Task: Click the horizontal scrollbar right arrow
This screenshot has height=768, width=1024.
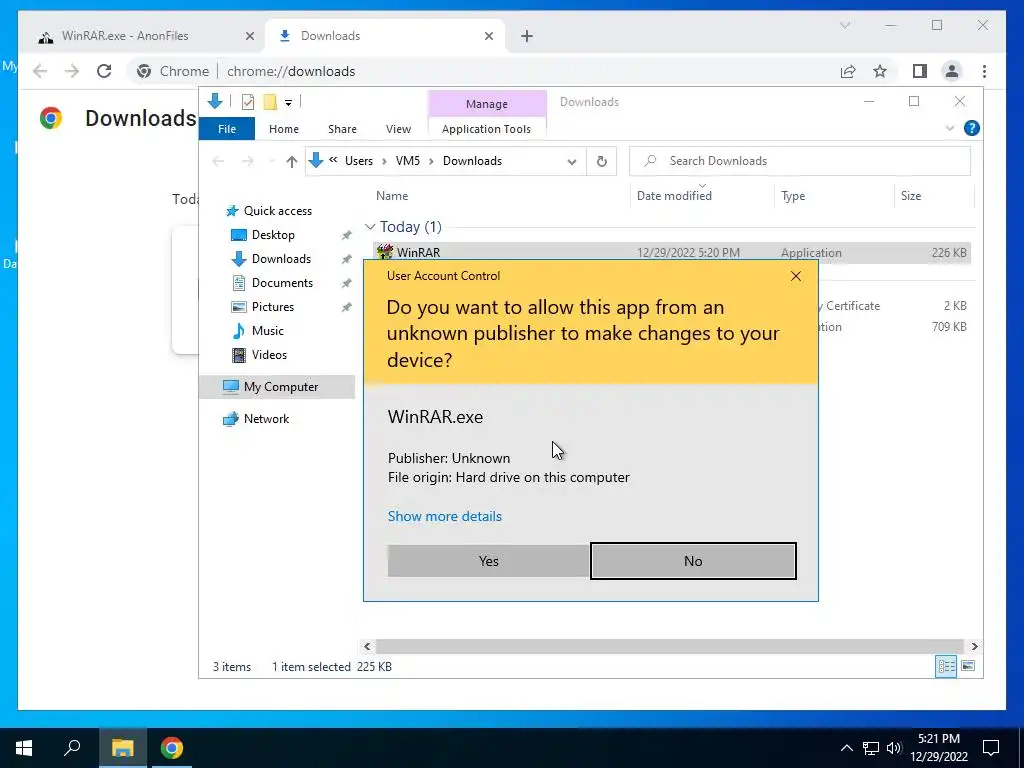Action: pyautogui.click(x=974, y=647)
